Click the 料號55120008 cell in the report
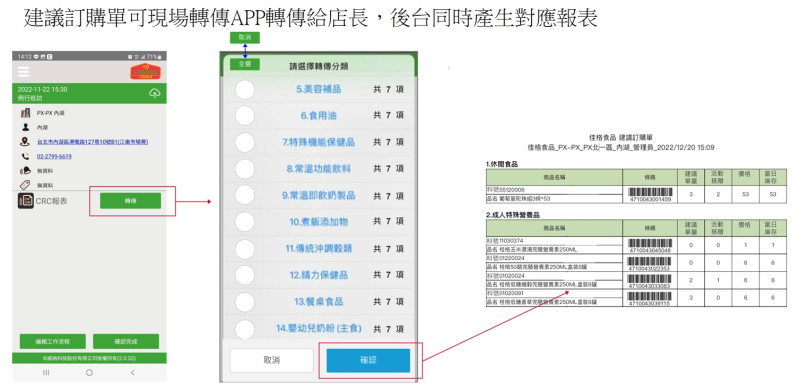 [x=554, y=190]
